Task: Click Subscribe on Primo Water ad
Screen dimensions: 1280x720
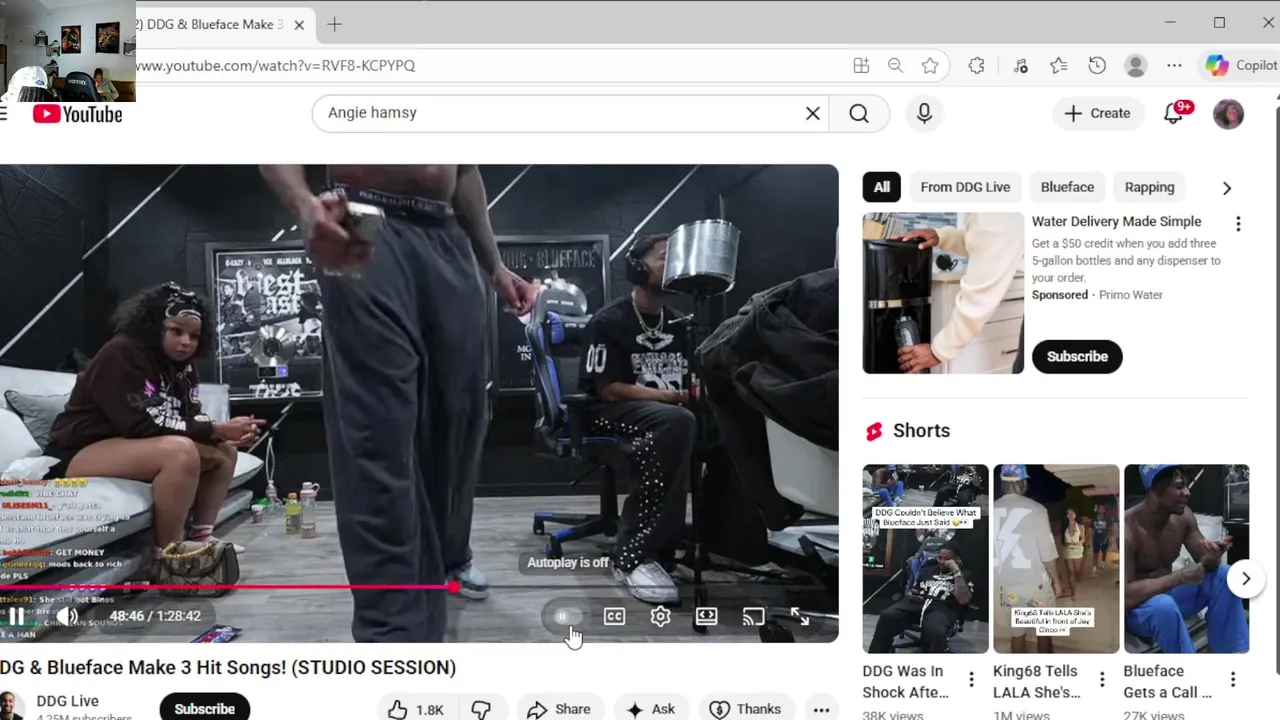Action: (x=1077, y=356)
